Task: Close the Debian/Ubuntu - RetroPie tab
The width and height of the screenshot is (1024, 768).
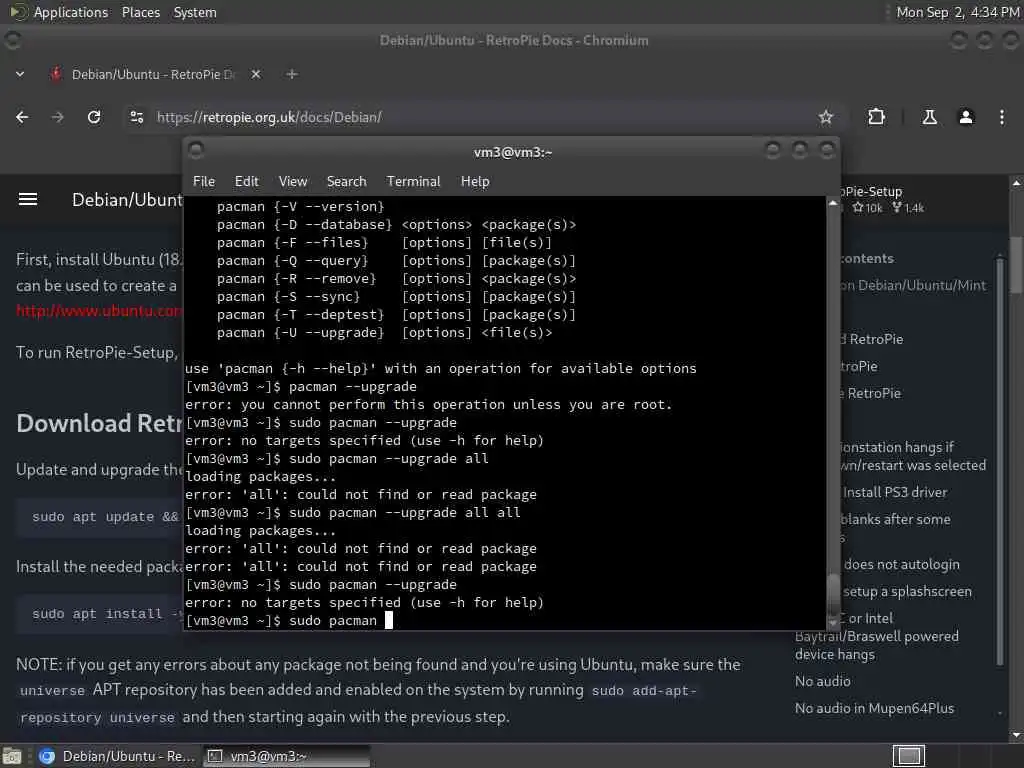Action: [x=256, y=74]
